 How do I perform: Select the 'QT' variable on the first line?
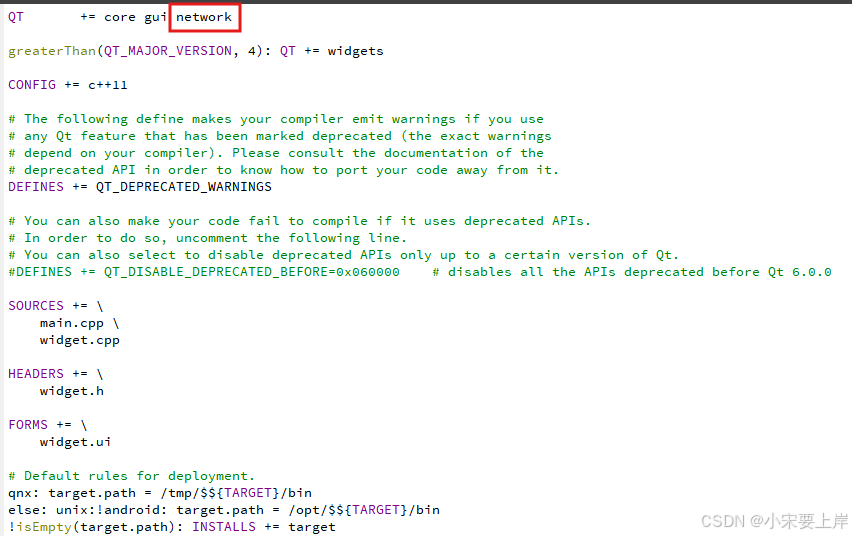tap(16, 17)
